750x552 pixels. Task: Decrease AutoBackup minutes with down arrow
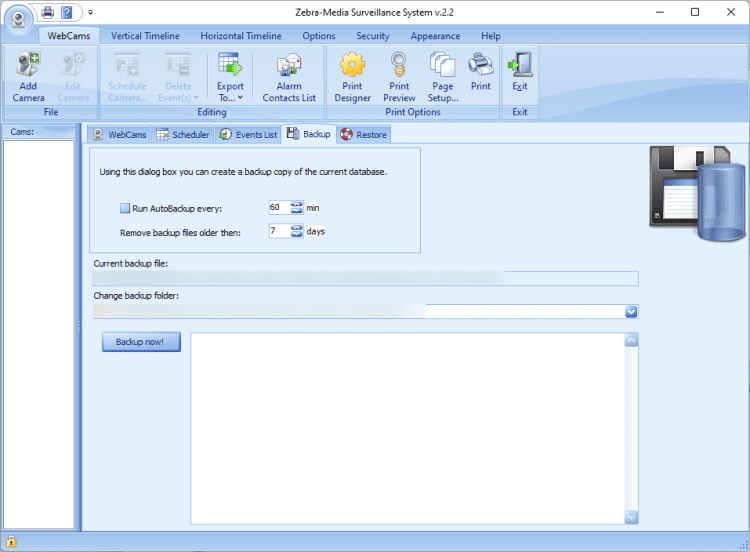tap(297, 210)
